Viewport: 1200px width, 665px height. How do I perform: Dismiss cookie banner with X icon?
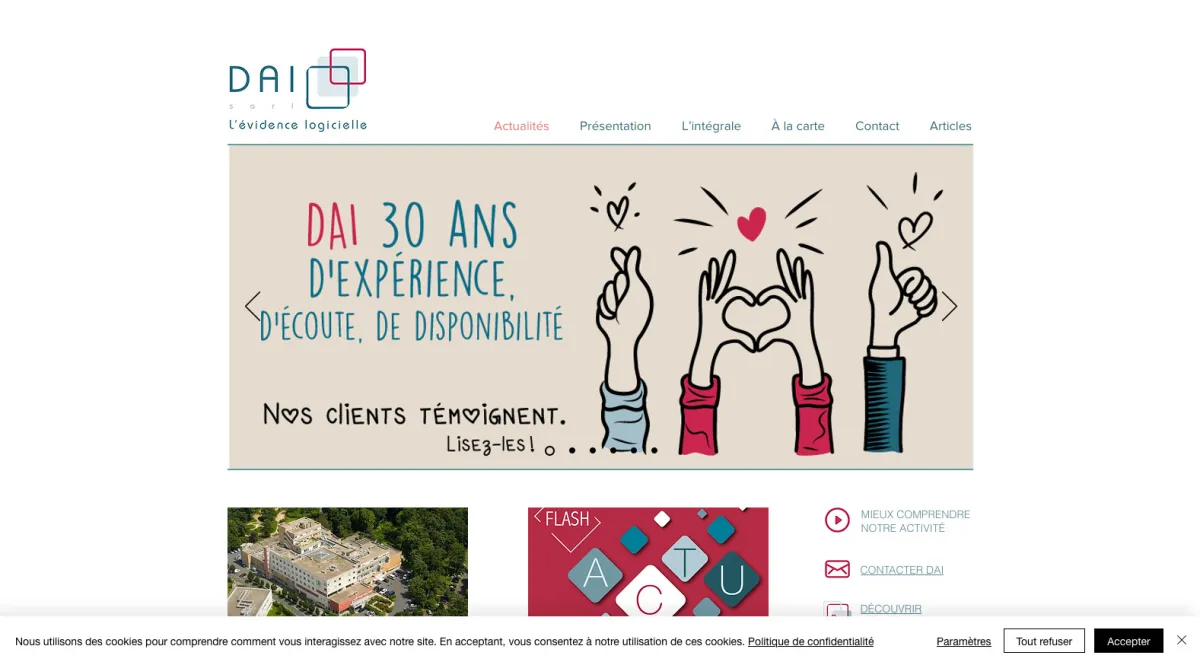(x=1181, y=640)
